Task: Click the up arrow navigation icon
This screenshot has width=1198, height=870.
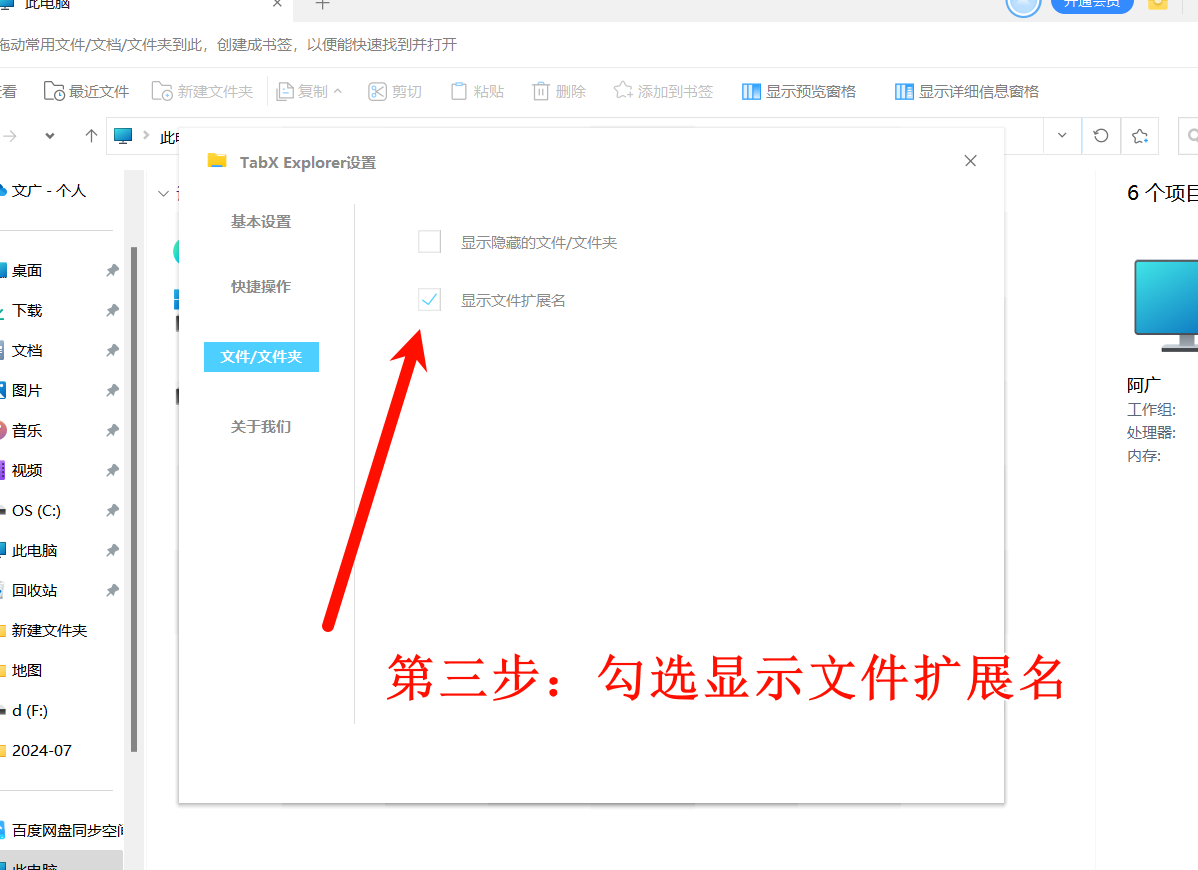Action: coord(91,135)
